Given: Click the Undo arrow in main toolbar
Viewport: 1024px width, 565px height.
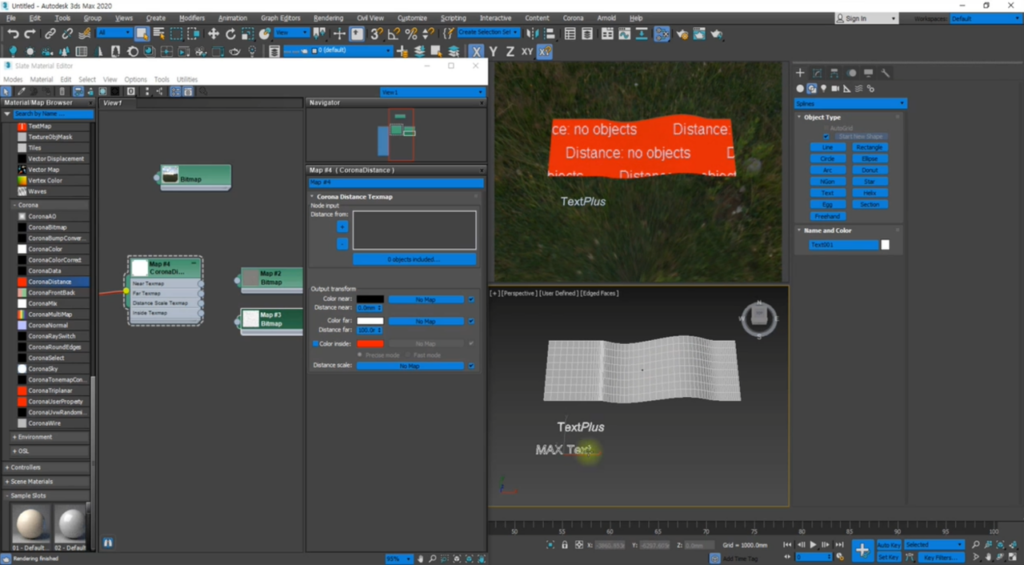Looking at the screenshot, I should pos(12,34).
